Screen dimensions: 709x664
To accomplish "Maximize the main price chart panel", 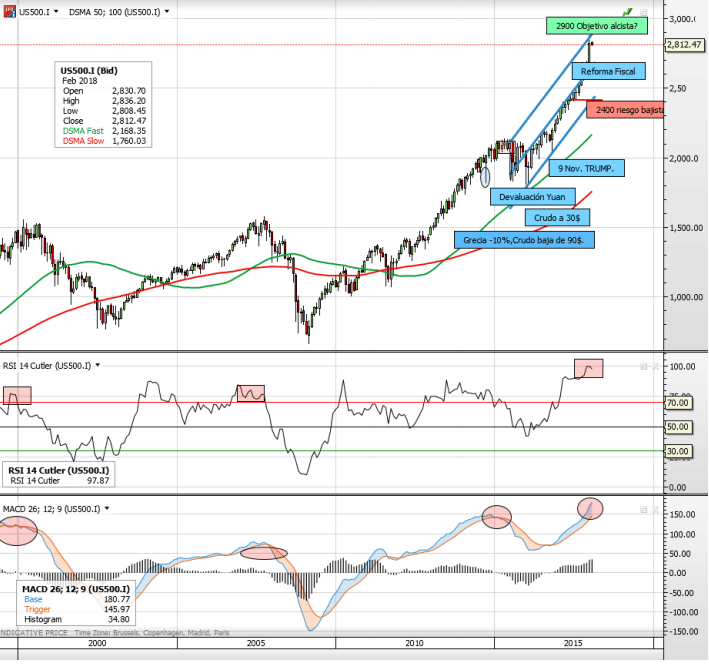I will point(643,13).
